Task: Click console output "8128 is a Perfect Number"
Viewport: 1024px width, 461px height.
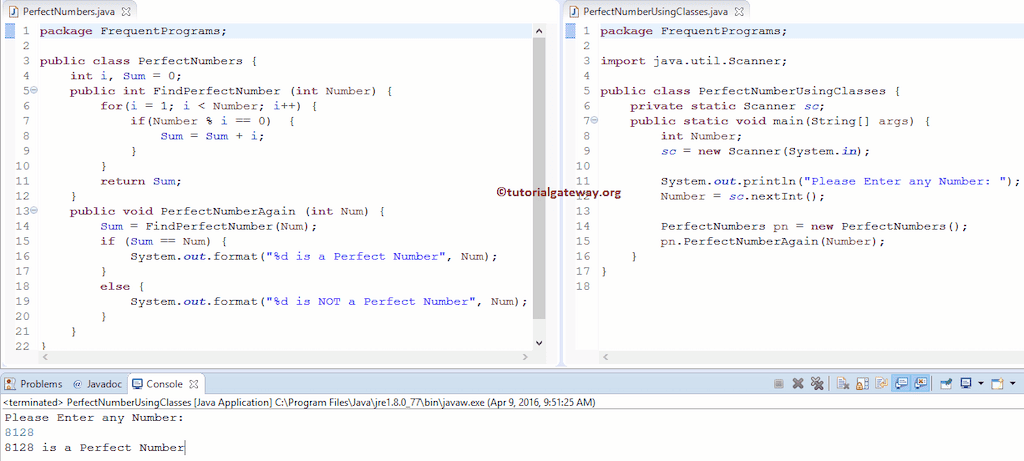Action: (x=95, y=447)
